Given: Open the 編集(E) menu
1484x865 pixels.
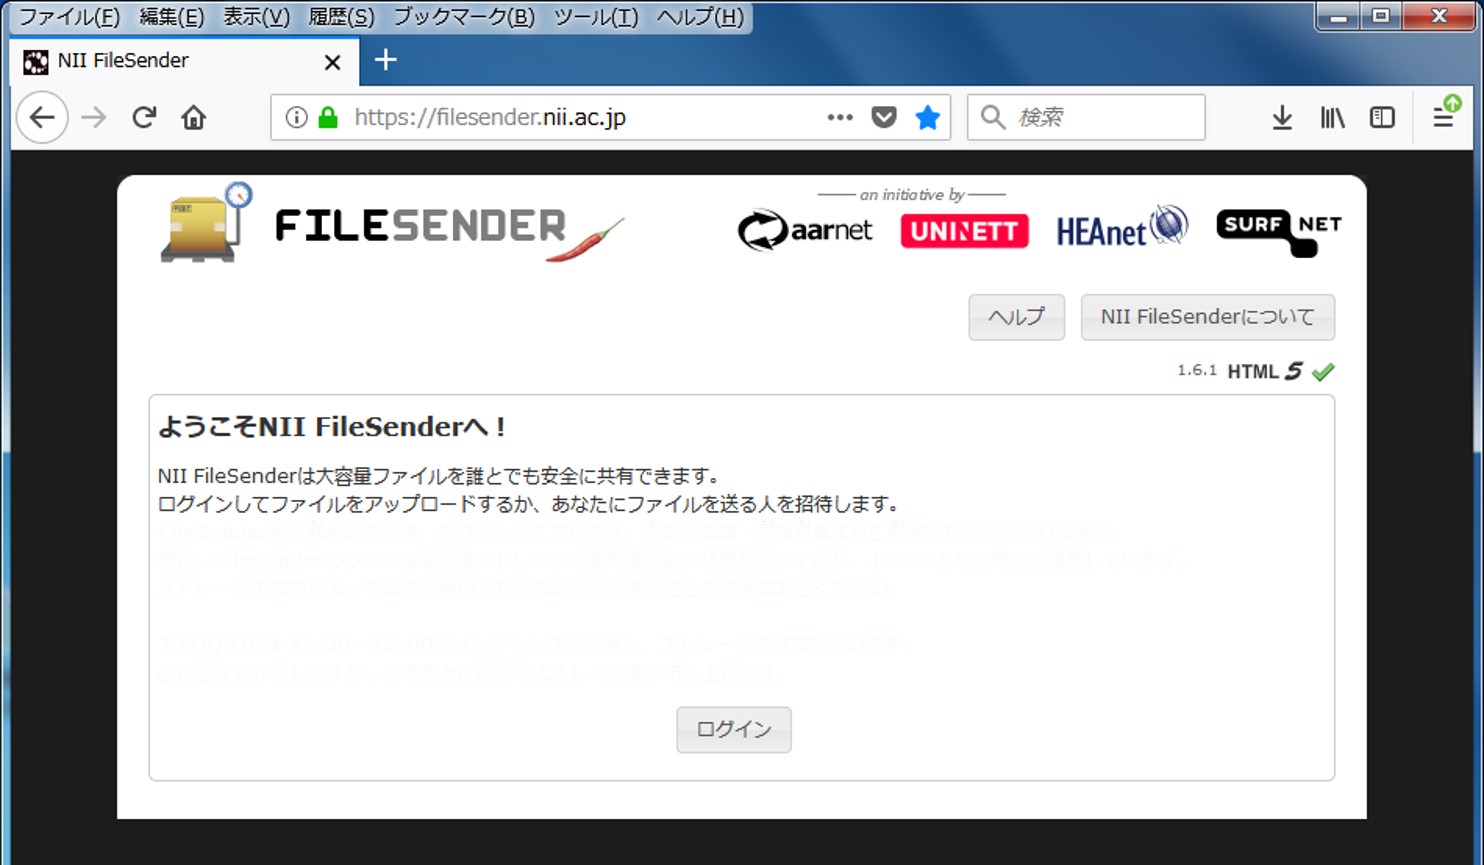Looking at the screenshot, I should (x=172, y=17).
